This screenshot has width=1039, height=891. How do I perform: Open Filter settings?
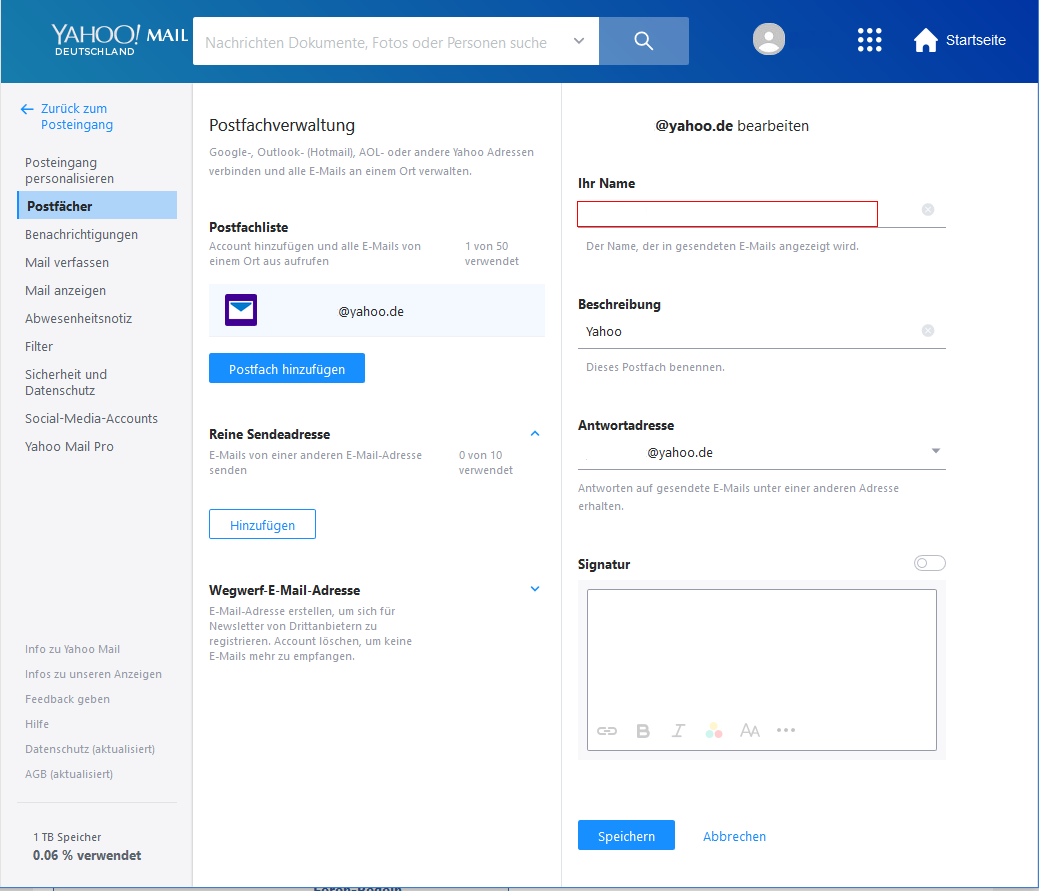coord(38,346)
